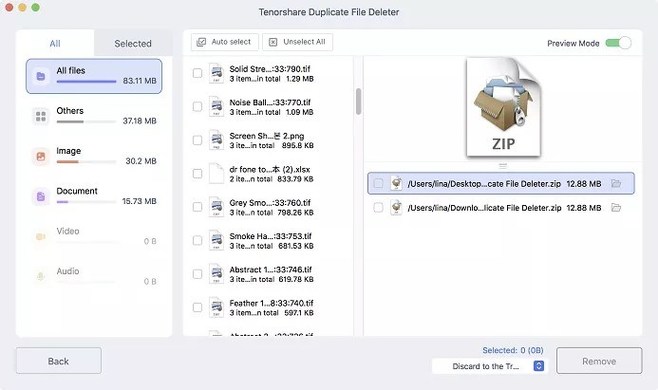Click the Downloads zip archive icon
This screenshot has width=658, height=390.
coord(396,208)
